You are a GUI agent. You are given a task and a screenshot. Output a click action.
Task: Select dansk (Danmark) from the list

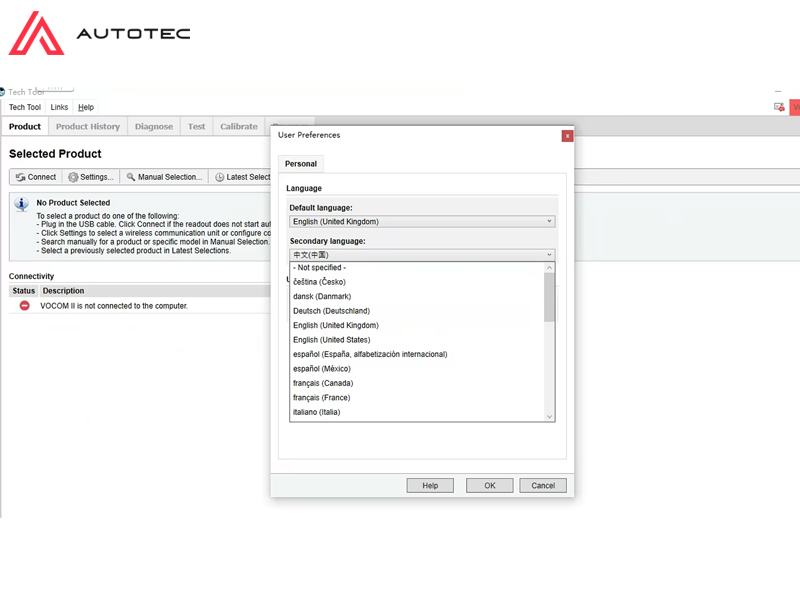(x=417, y=296)
